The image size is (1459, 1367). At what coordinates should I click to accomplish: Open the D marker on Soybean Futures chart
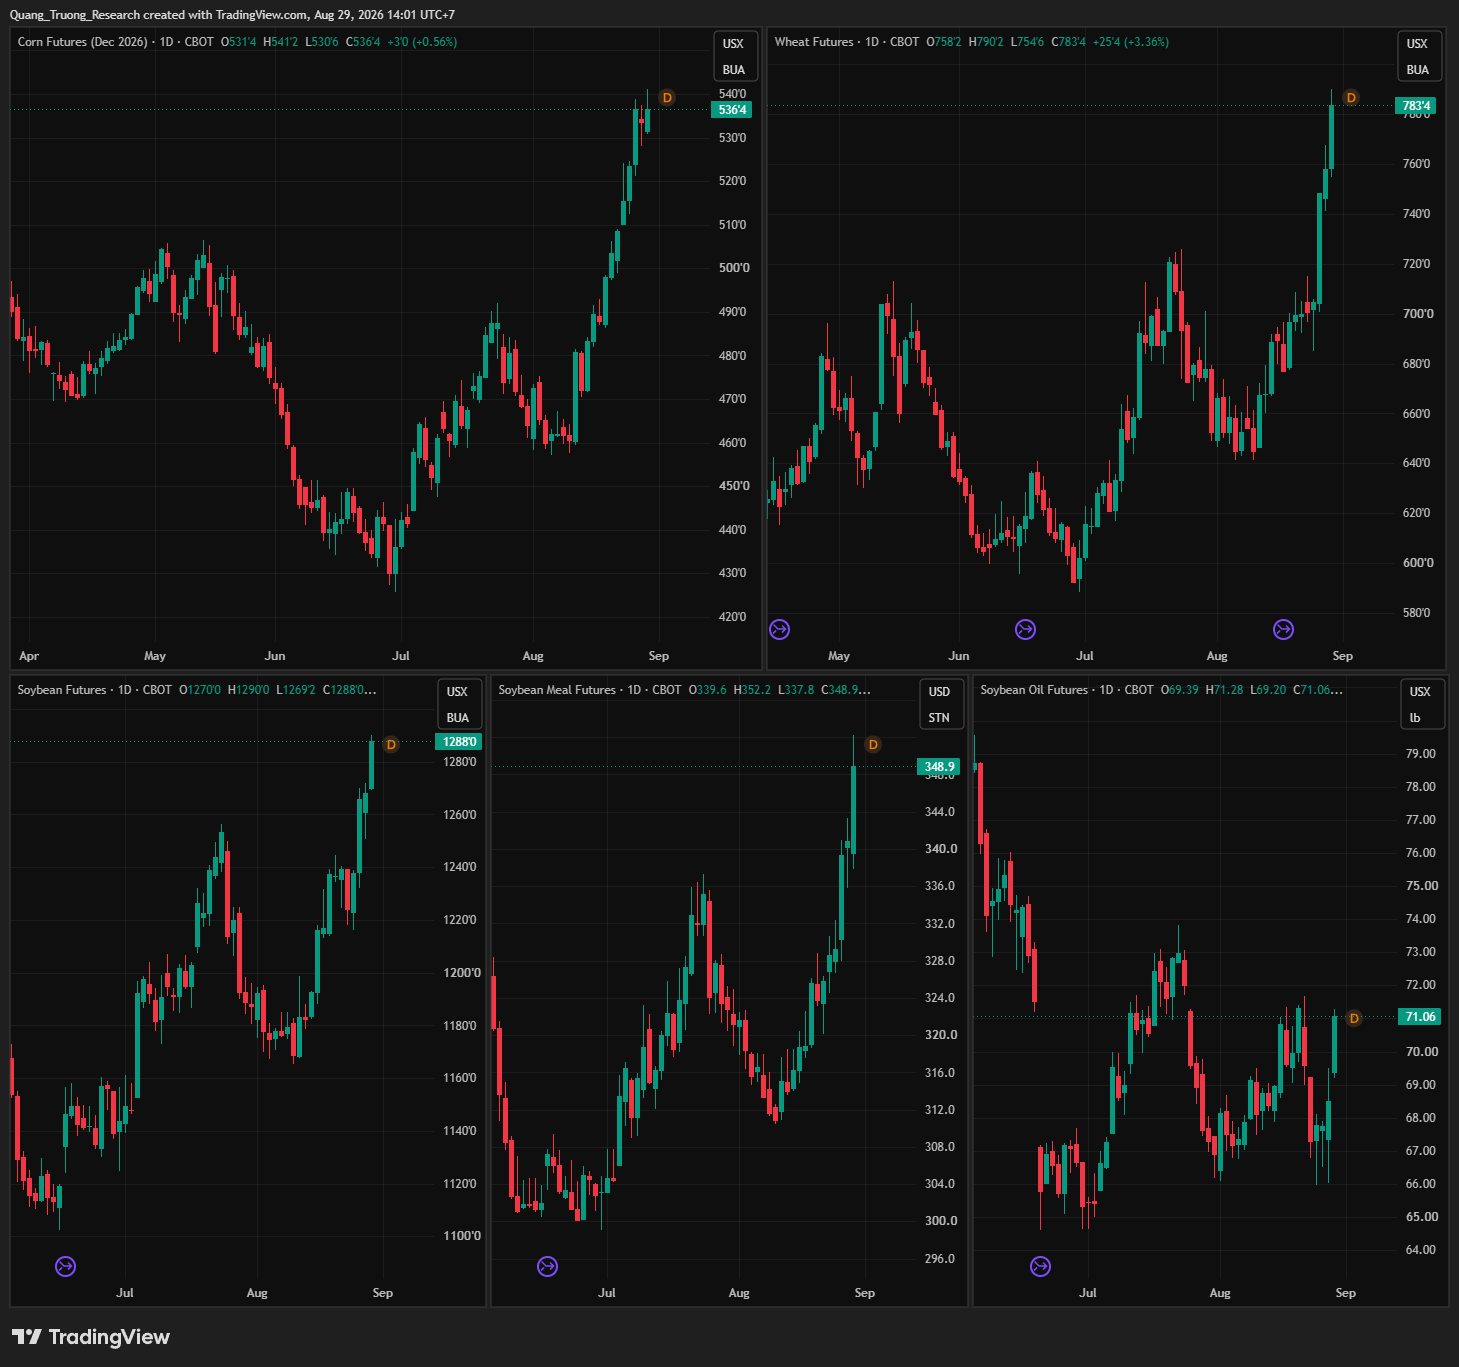(x=391, y=745)
